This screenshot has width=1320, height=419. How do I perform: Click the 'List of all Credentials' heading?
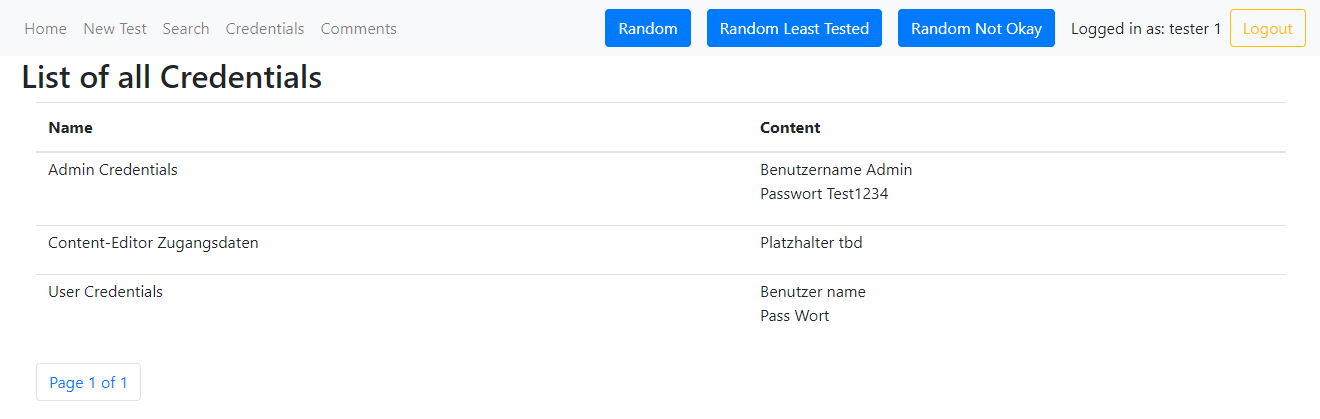(x=172, y=78)
